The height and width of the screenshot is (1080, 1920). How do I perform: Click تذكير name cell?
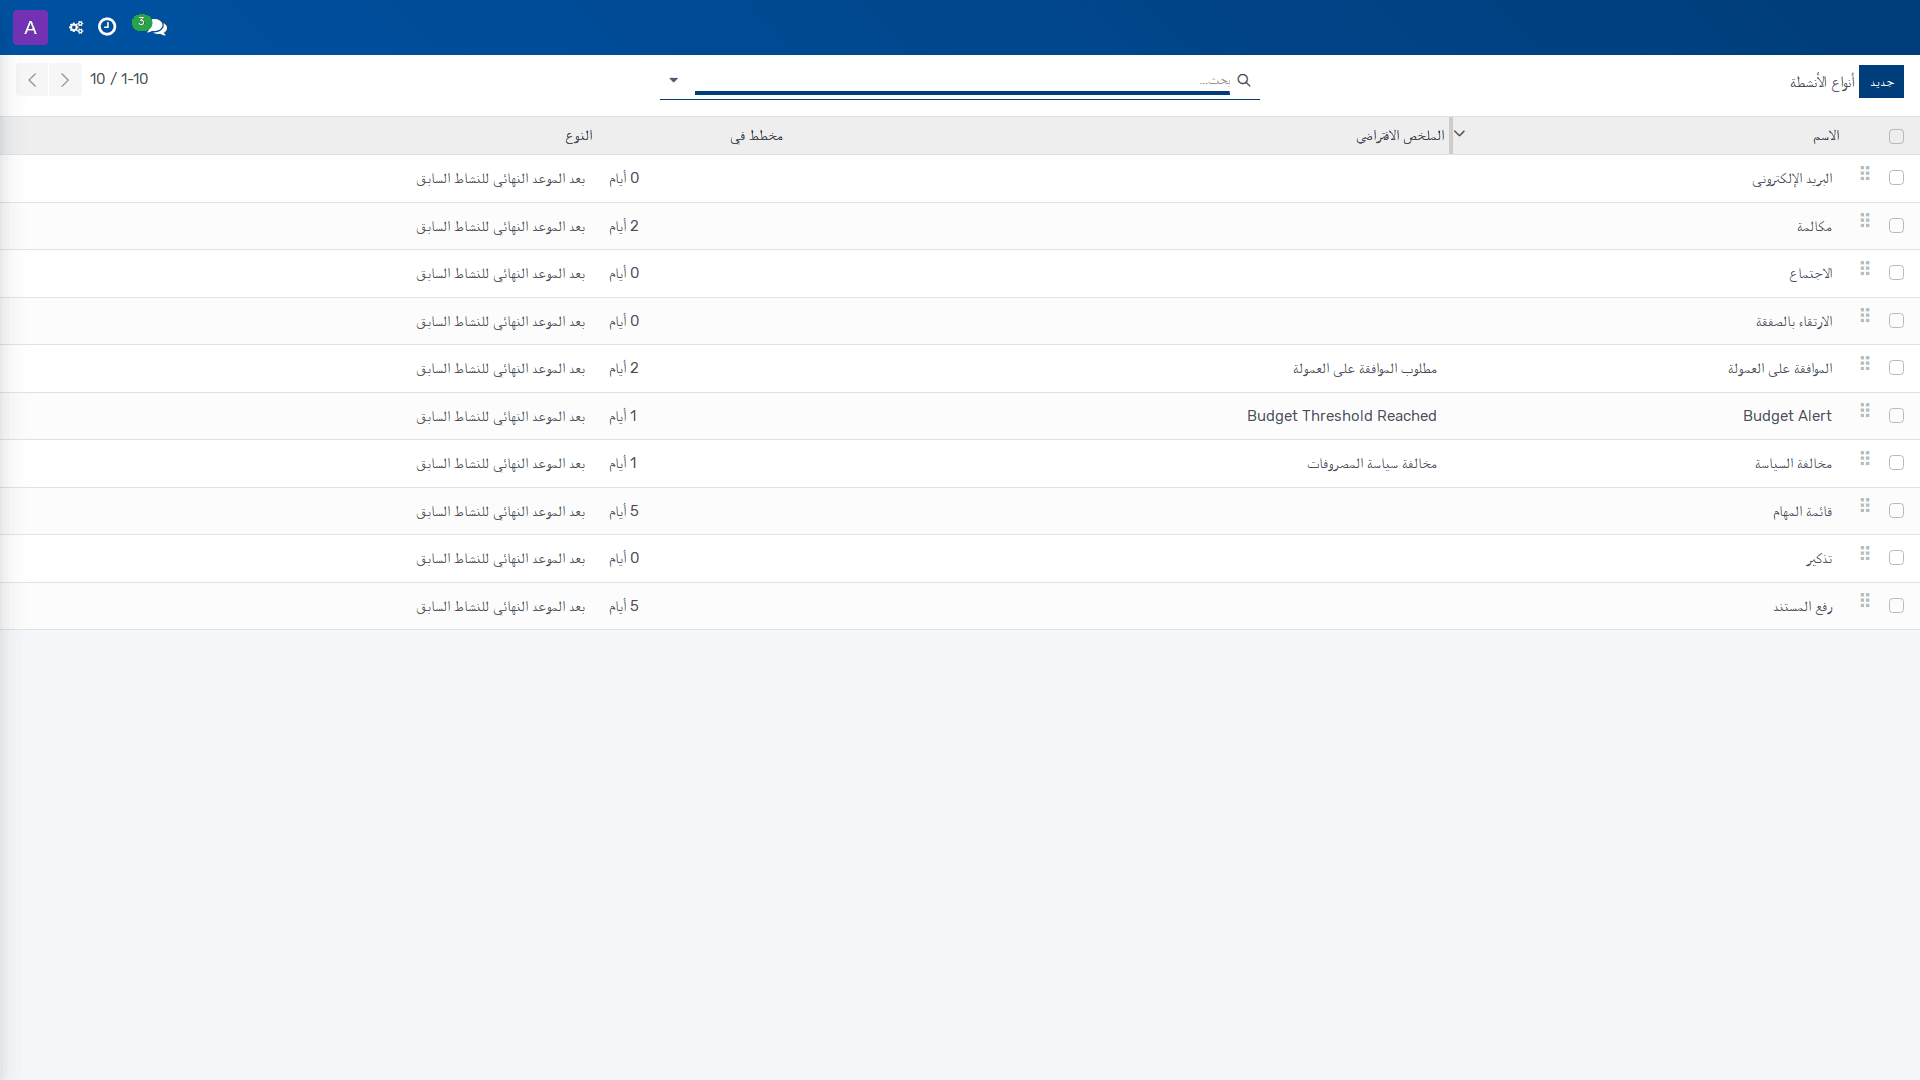pos(1819,559)
